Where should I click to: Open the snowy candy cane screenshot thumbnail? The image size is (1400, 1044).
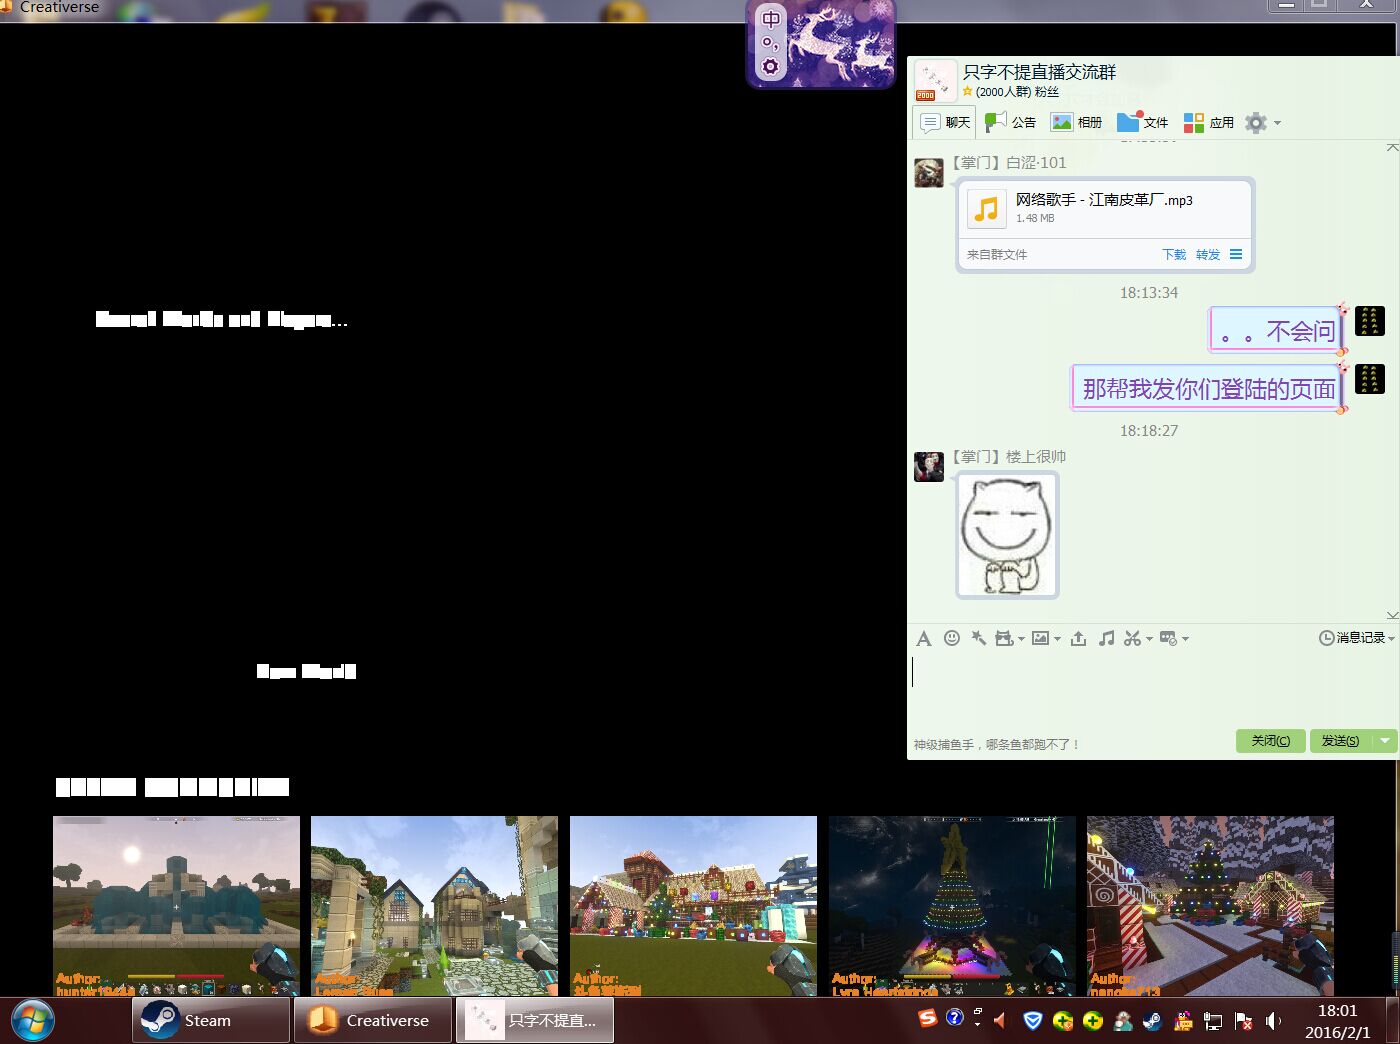(1210, 906)
